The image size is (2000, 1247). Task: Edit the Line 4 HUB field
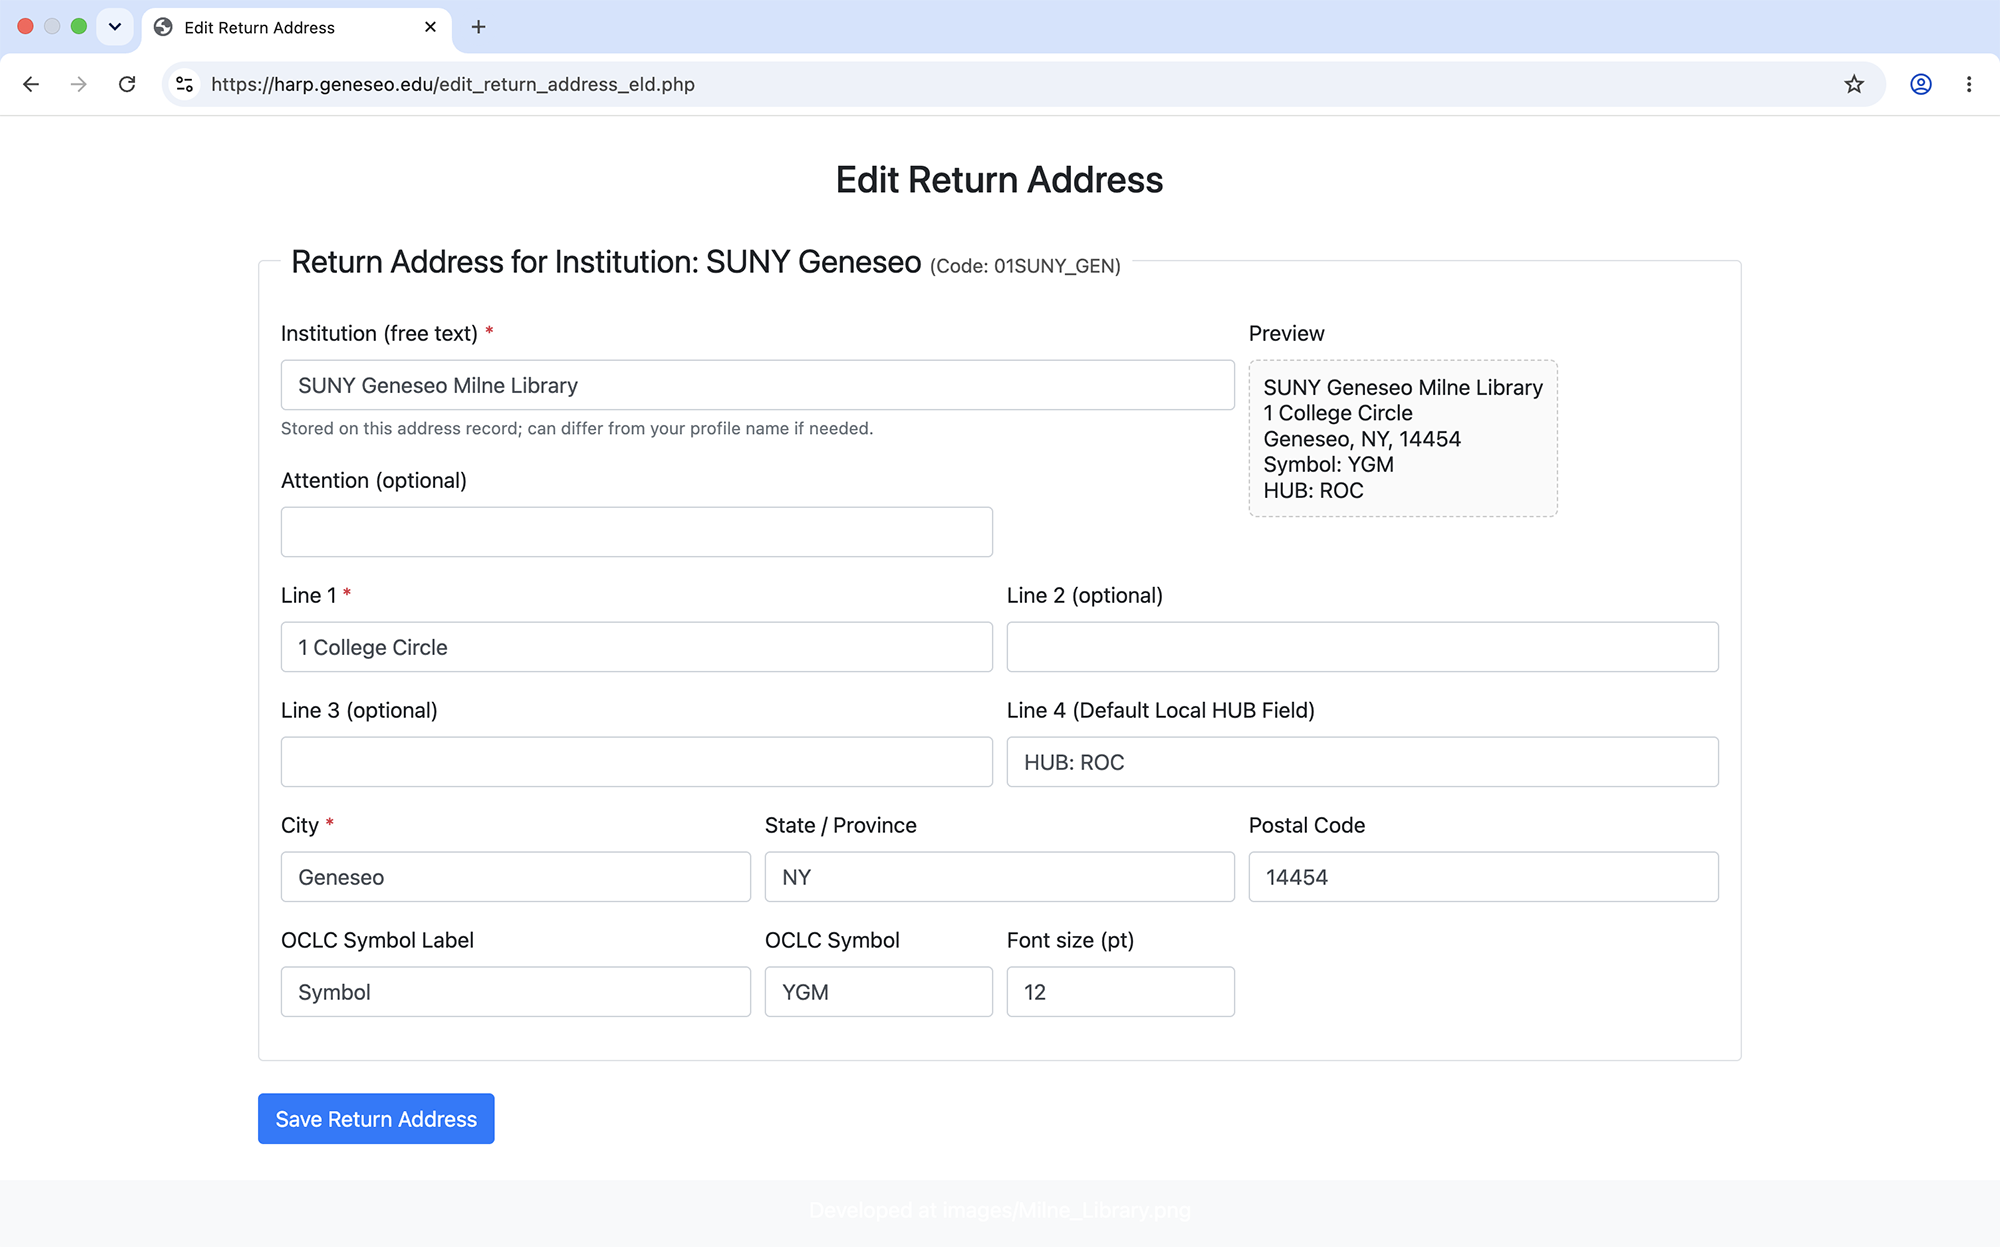click(1363, 762)
